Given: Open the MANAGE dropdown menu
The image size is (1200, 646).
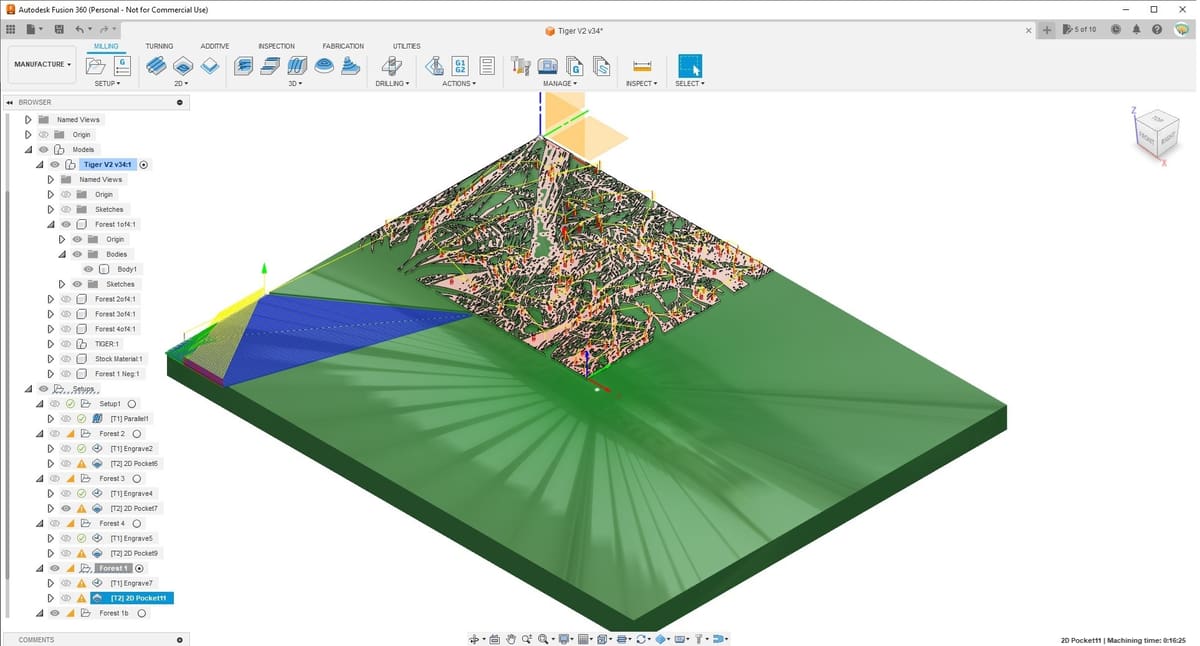Looking at the screenshot, I should 560,84.
